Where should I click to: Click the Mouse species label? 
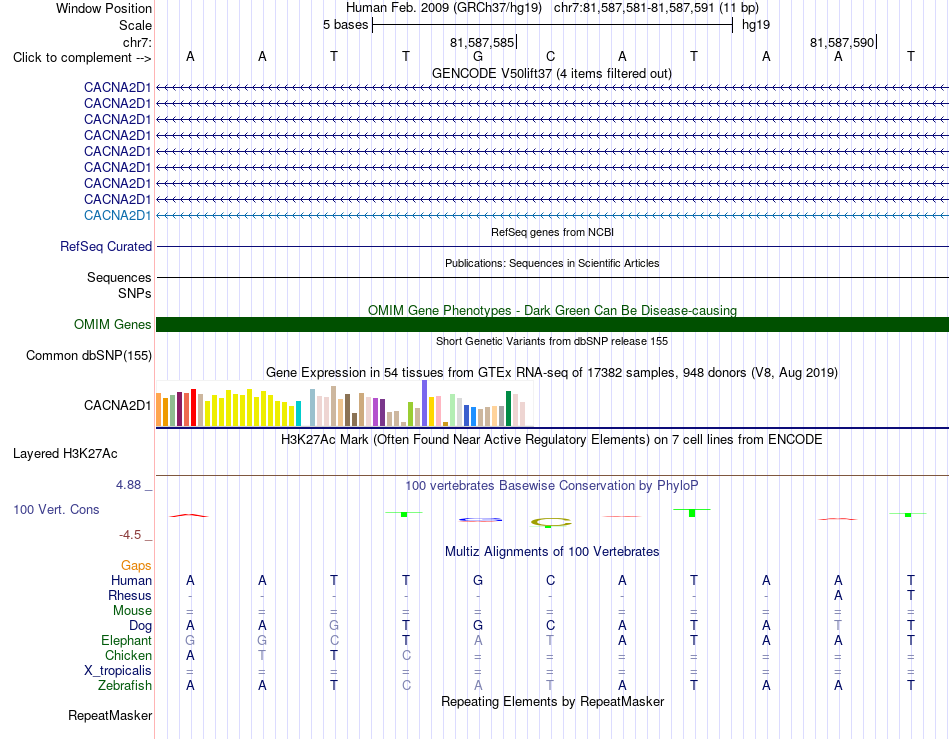click(132, 611)
